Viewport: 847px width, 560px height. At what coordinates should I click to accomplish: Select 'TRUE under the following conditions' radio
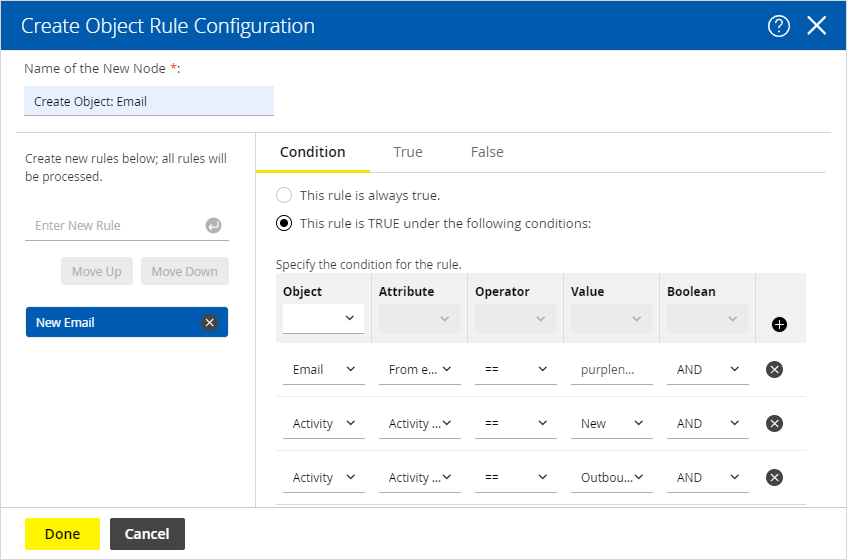pos(284,223)
